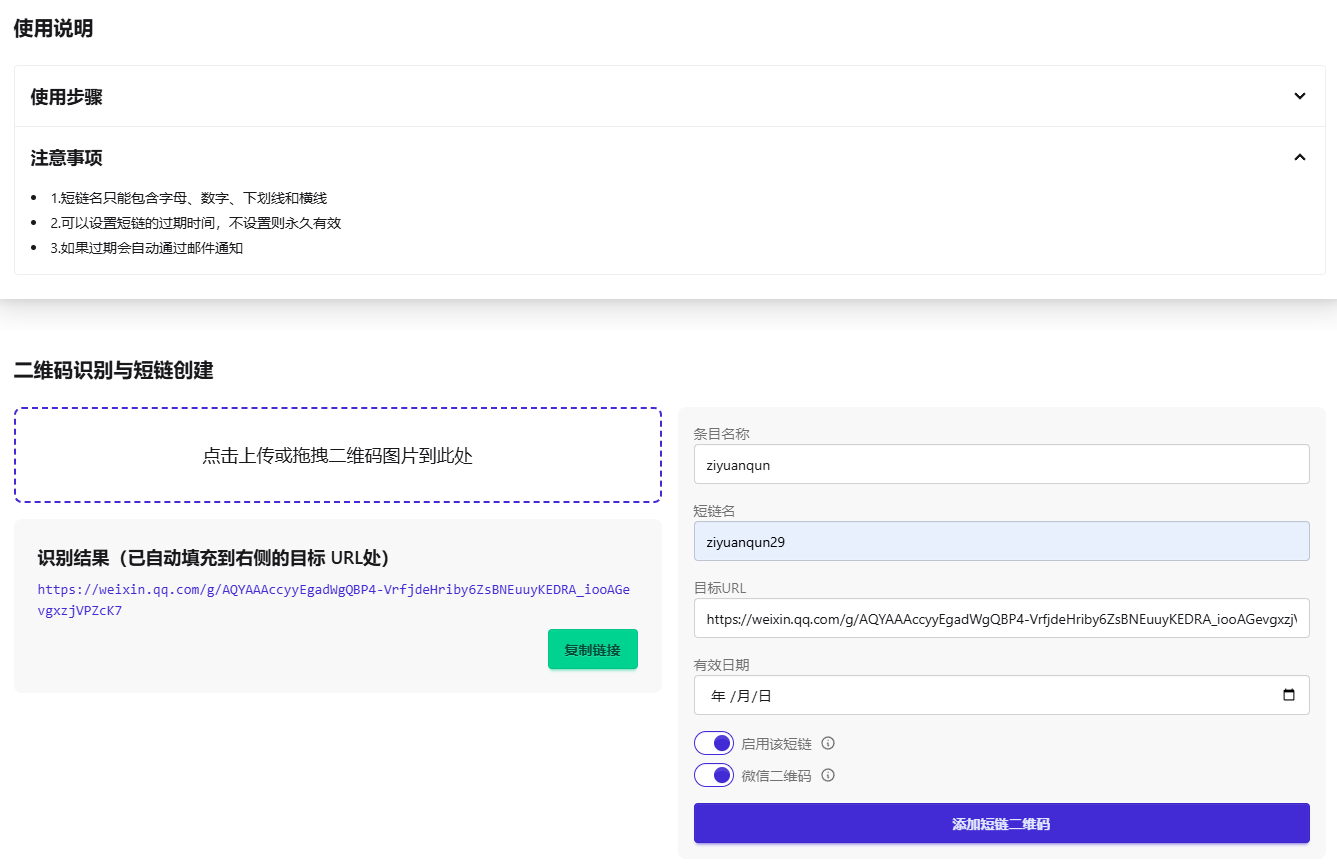Show info tooltip icon for 微信二维码
The image size is (1337, 864).
pyautogui.click(x=828, y=775)
